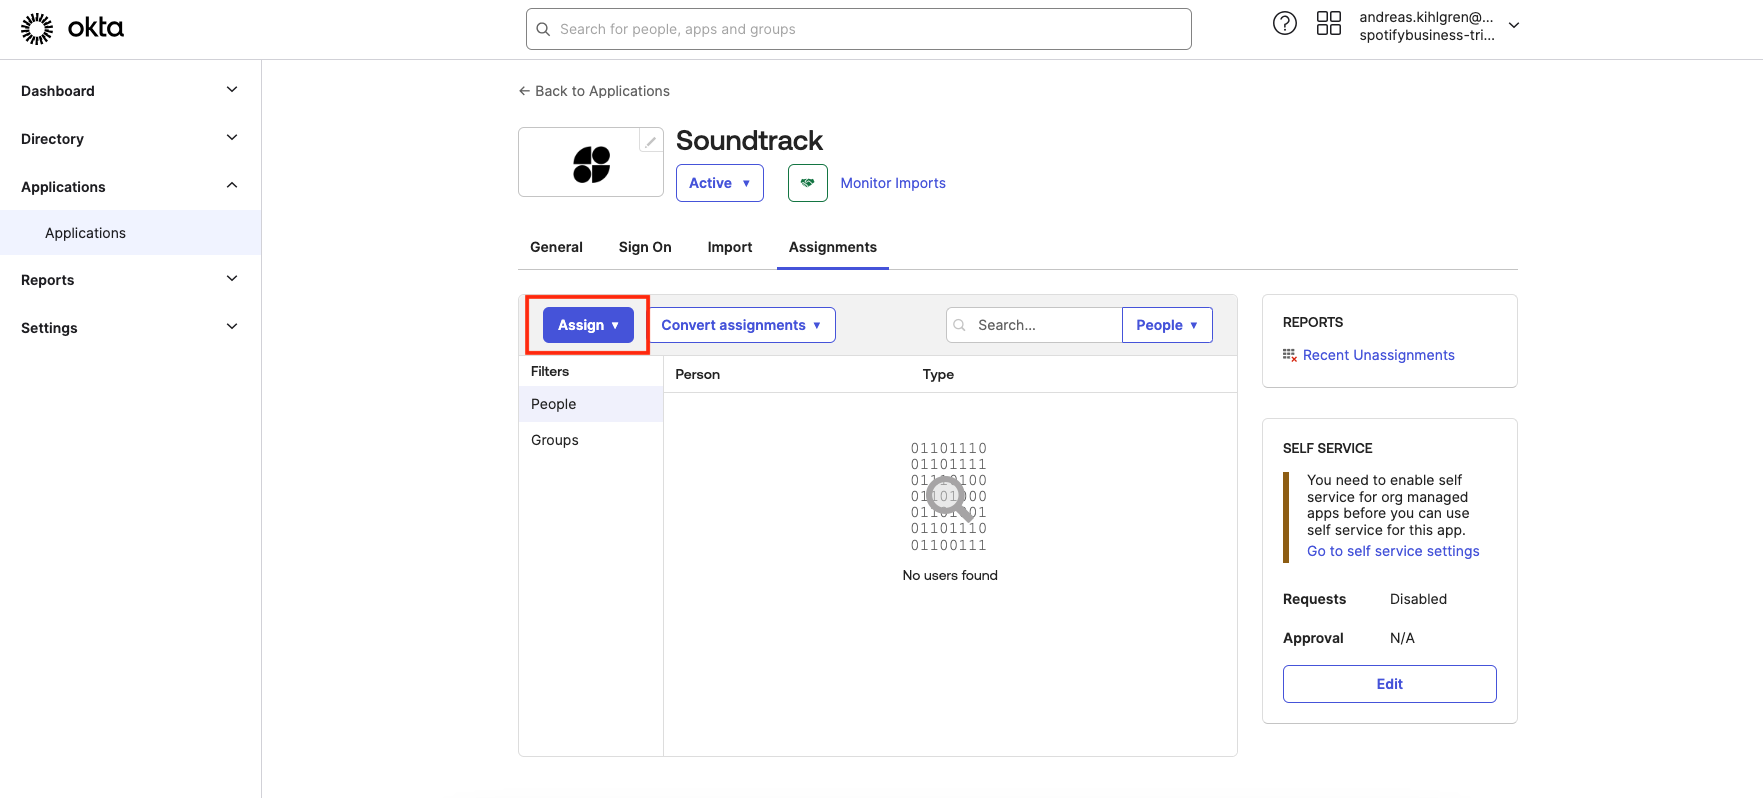Viewport: 1763px width, 798px height.
Task: Open the Monitor Imports link
Action: pyautogui.click(x=893, y=183)
